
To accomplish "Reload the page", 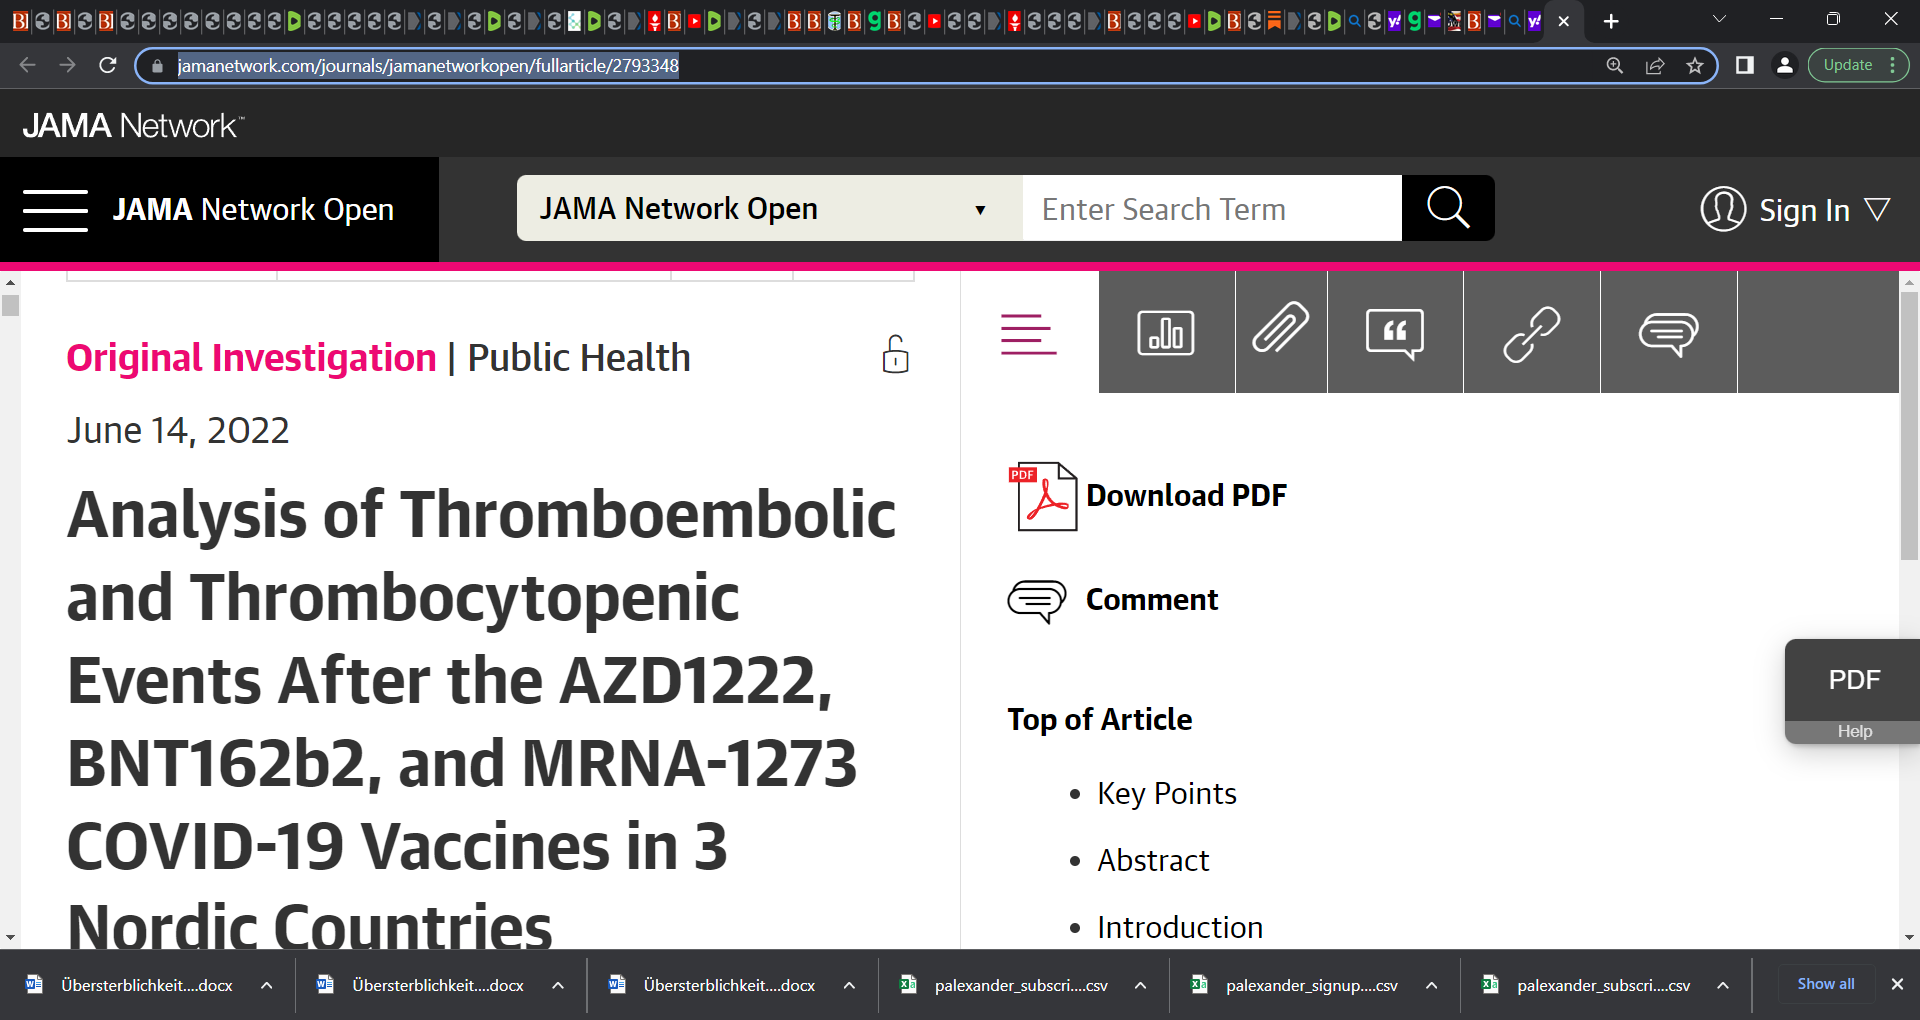I will click(x=108, y=65).
